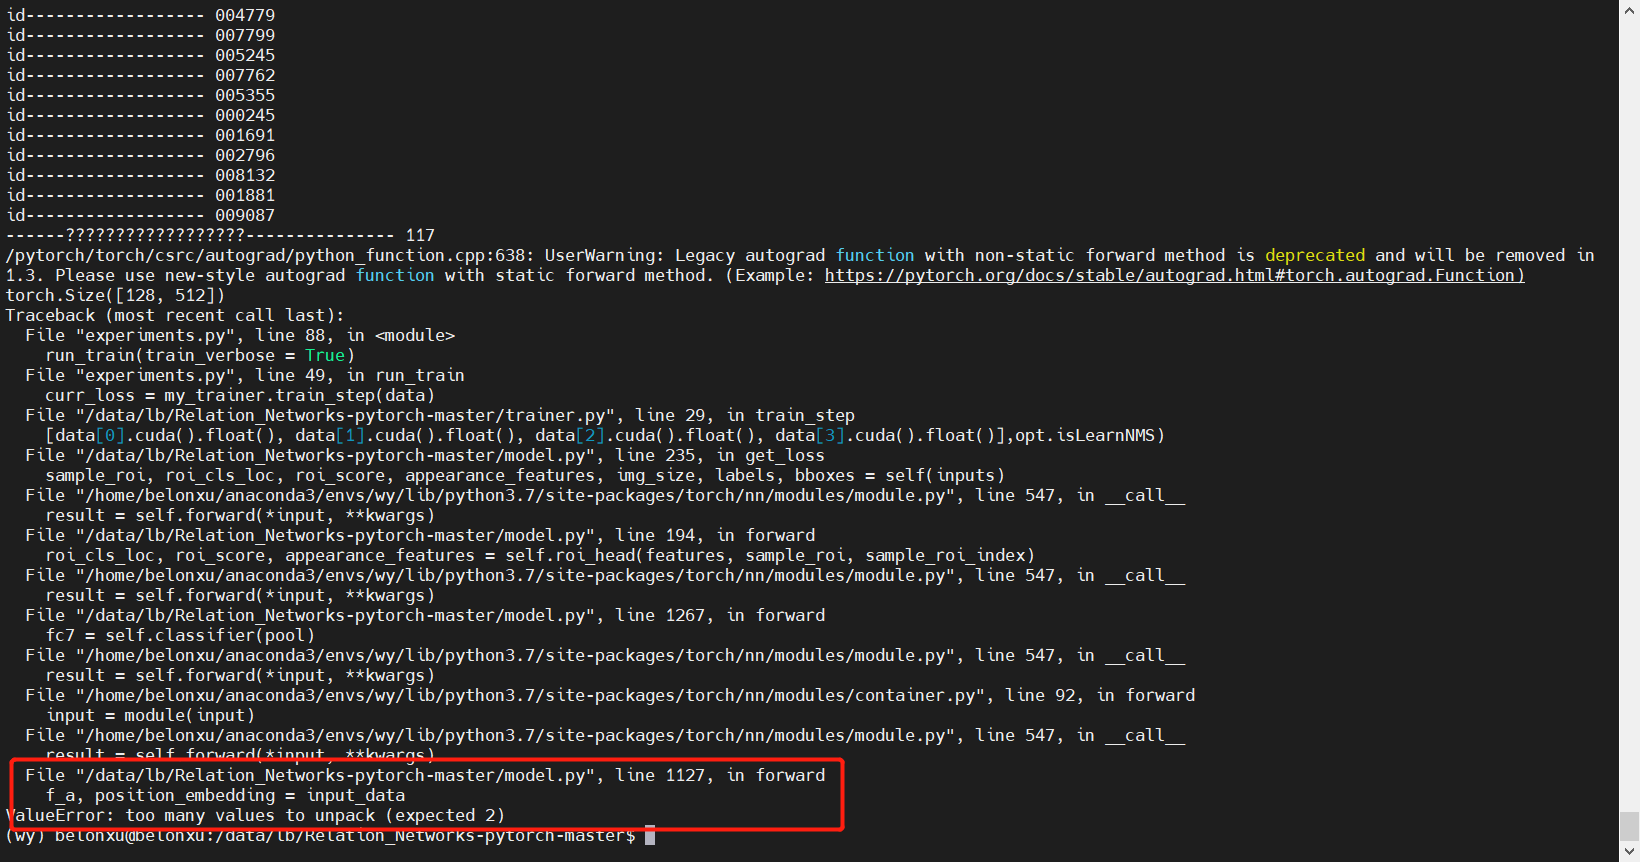
Task: Click the "experiments.py", line 49 entry
Action: click(x=245, y=375)
